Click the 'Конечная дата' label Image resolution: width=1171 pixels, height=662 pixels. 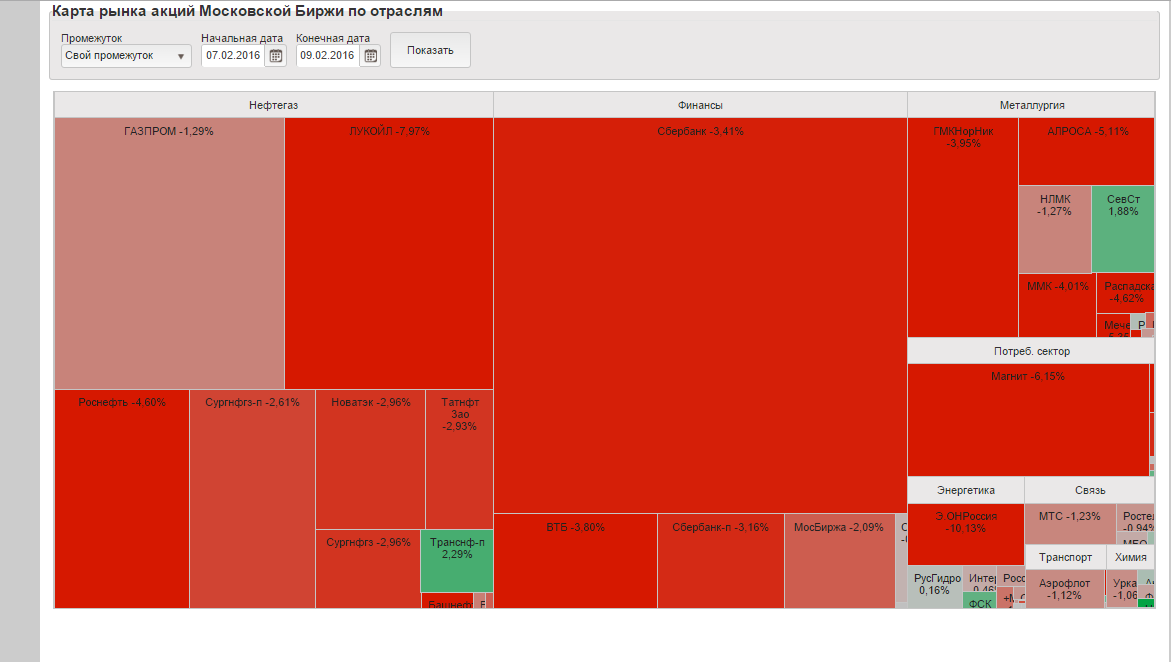click(333, 38)
